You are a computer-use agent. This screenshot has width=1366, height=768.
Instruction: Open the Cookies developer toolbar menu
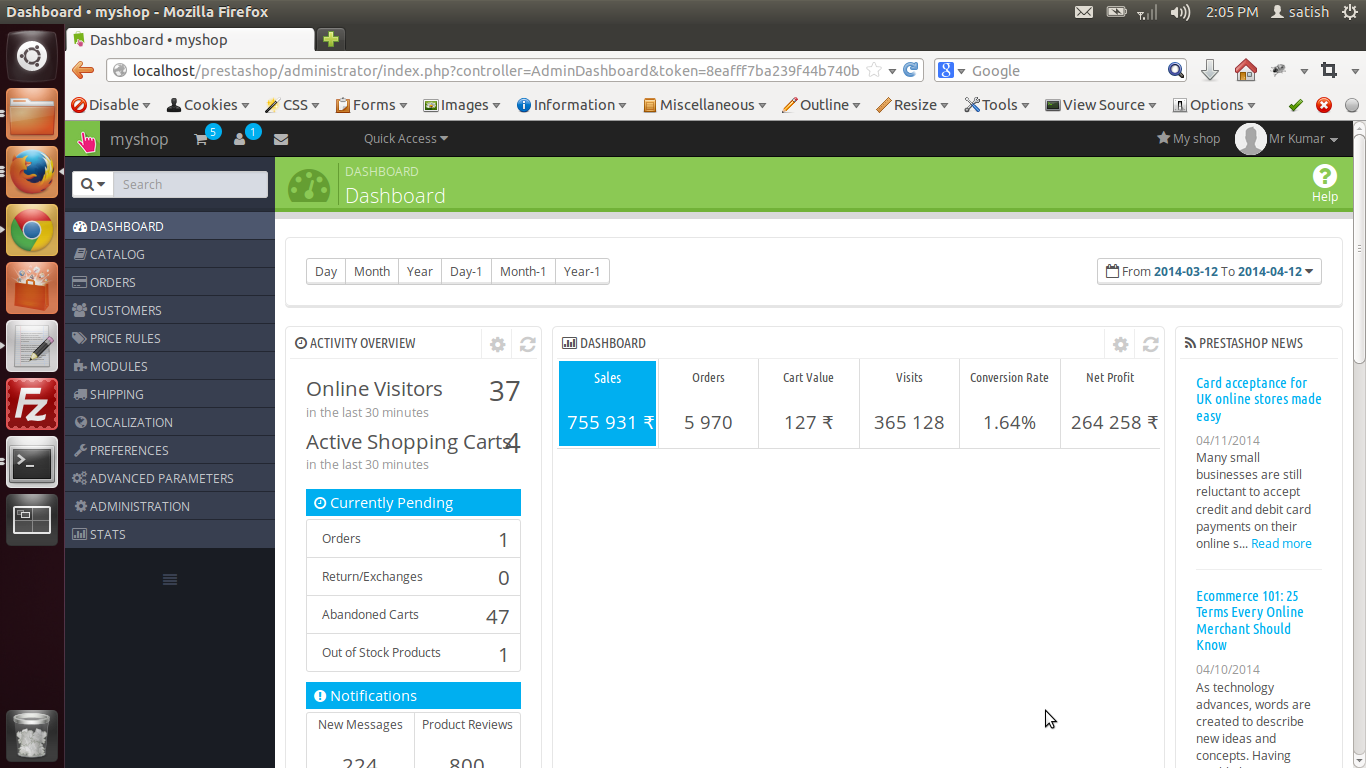(208, 105)
